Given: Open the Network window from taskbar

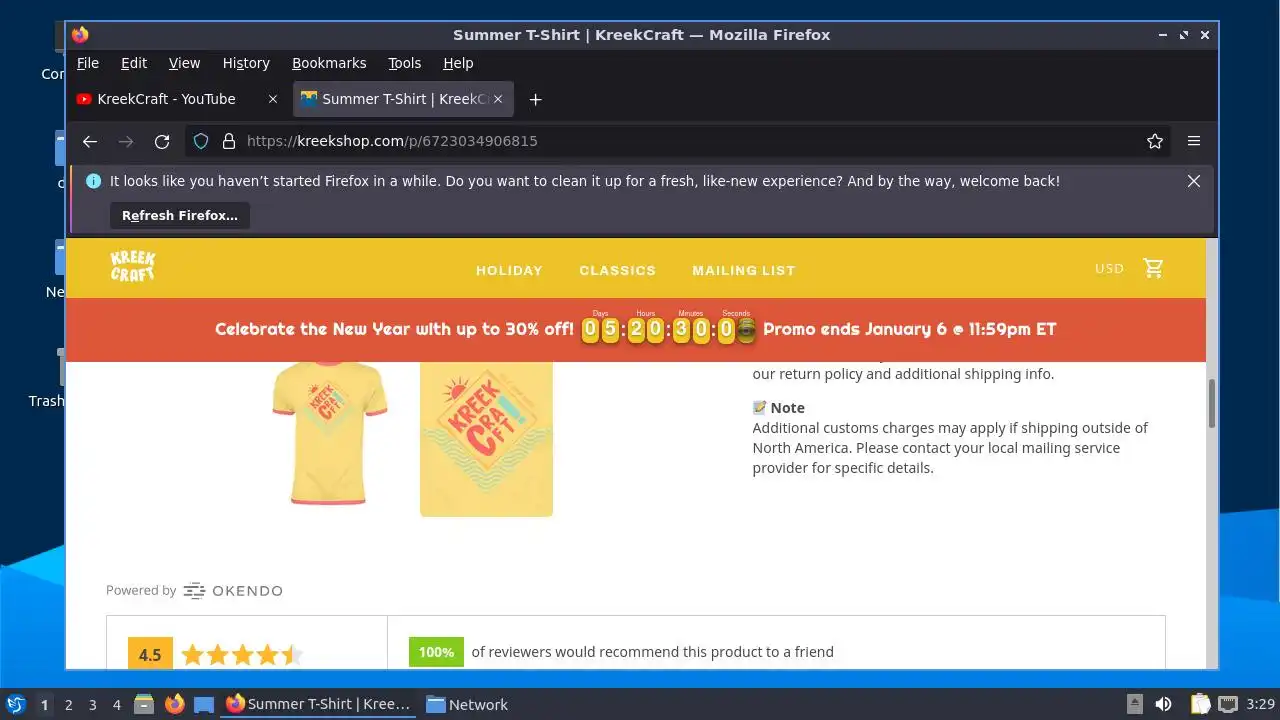Looking at the screenshot, I should (x=467, y=704).
